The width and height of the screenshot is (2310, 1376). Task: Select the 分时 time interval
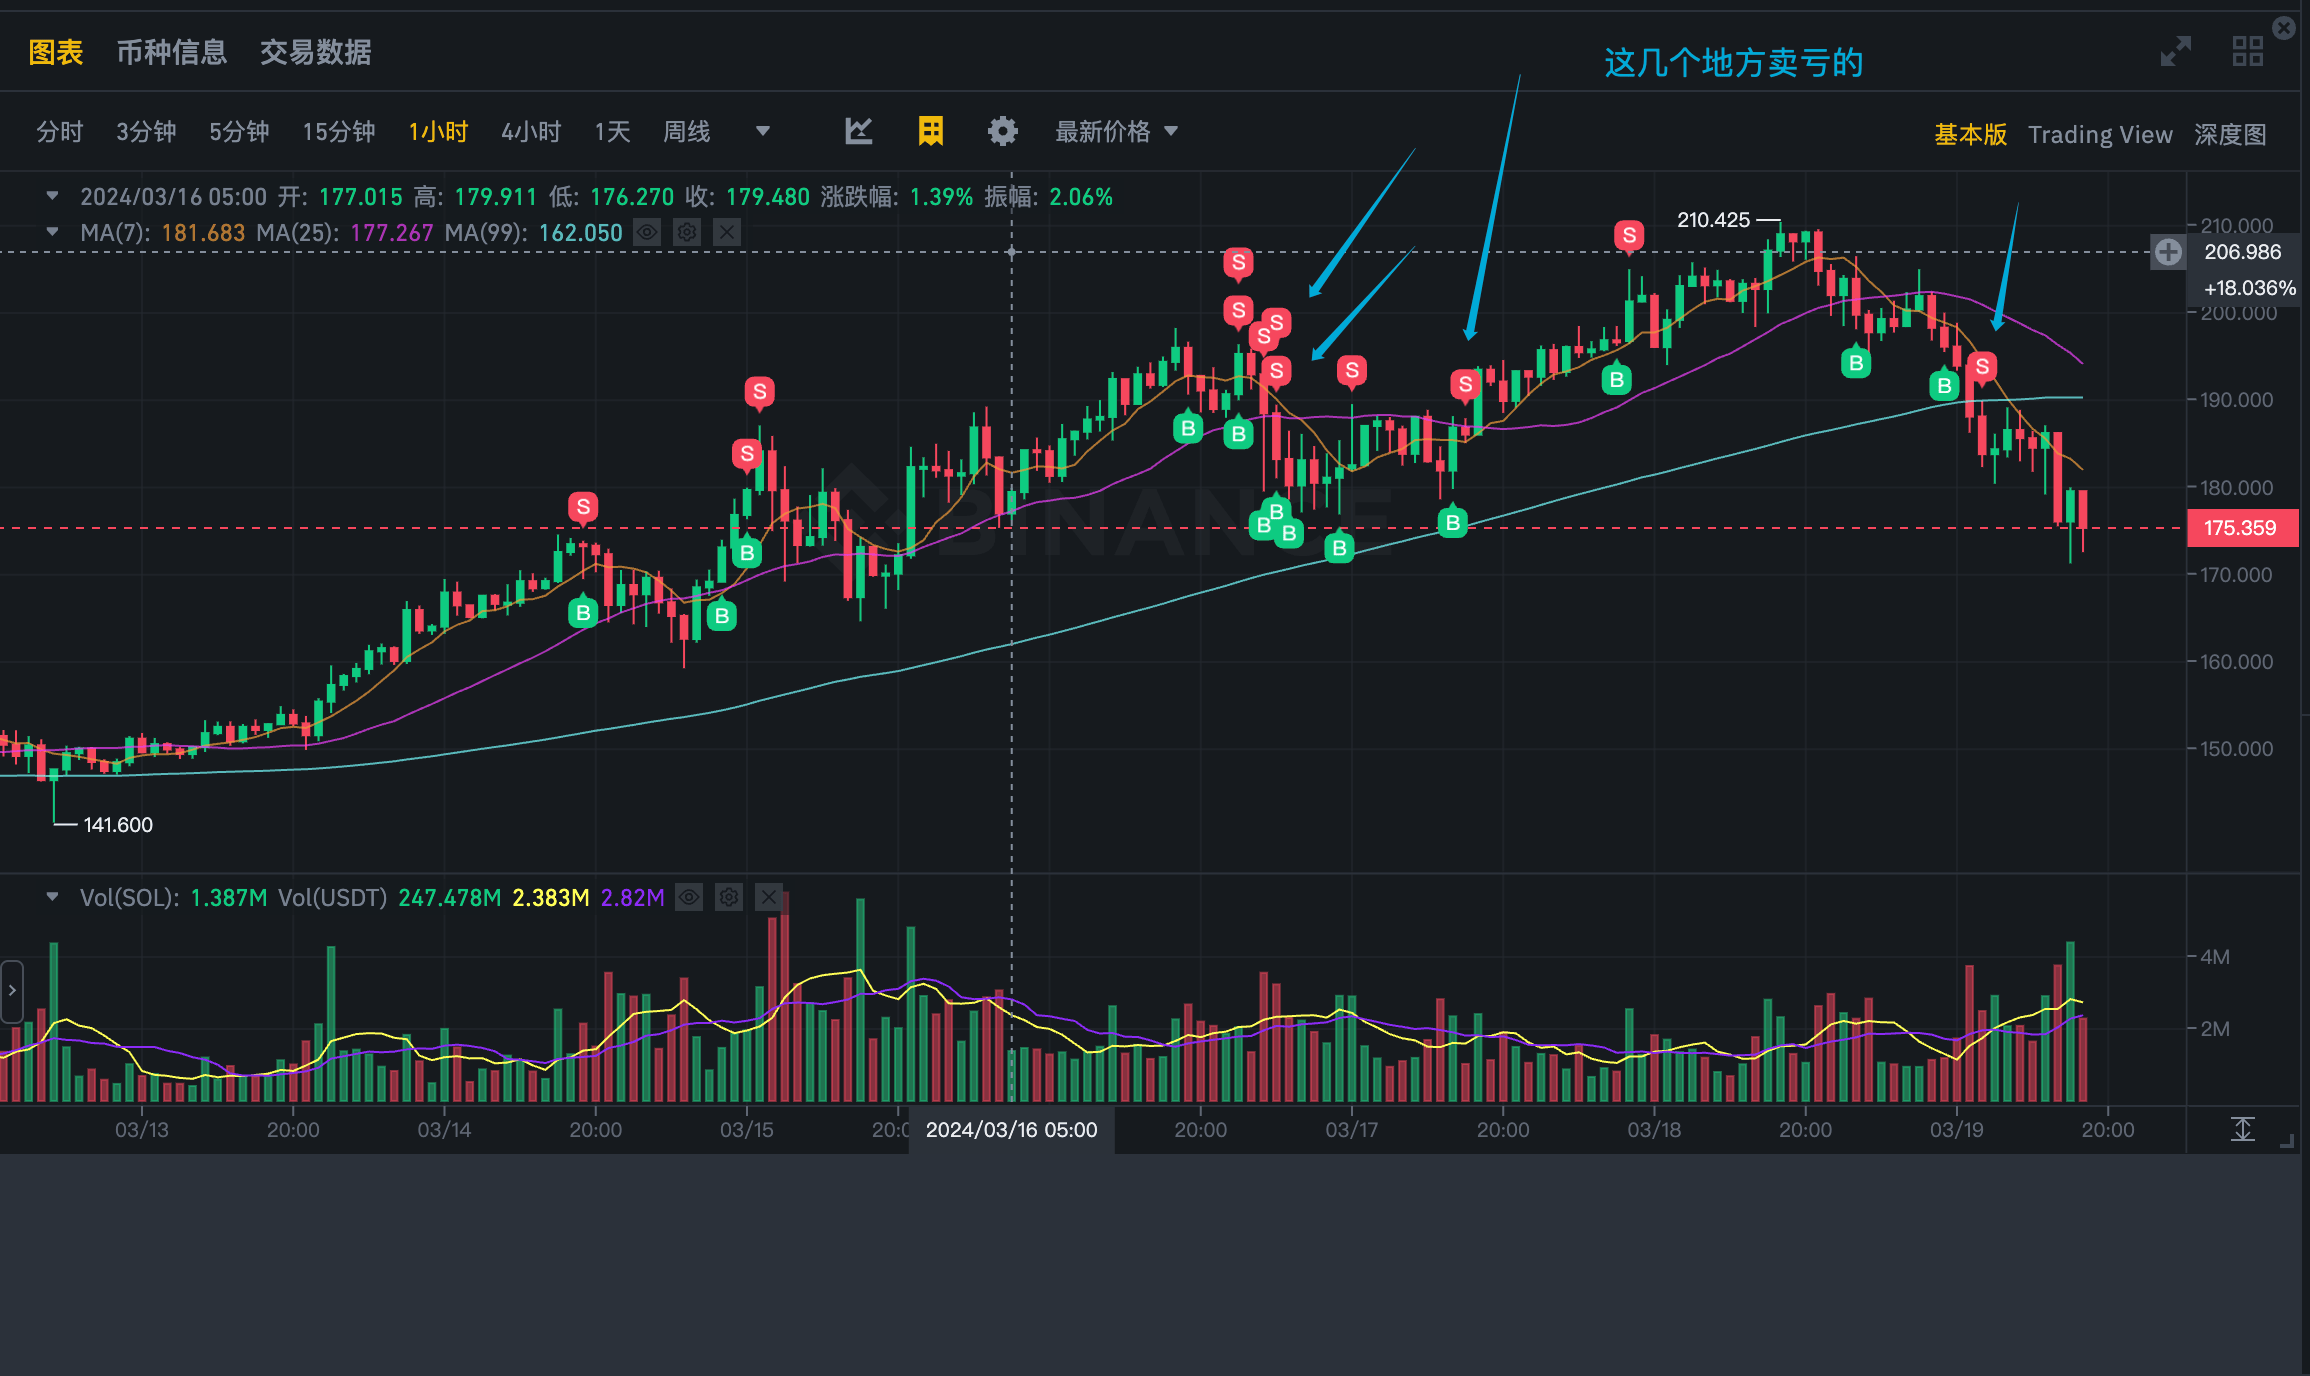point(60,131)
